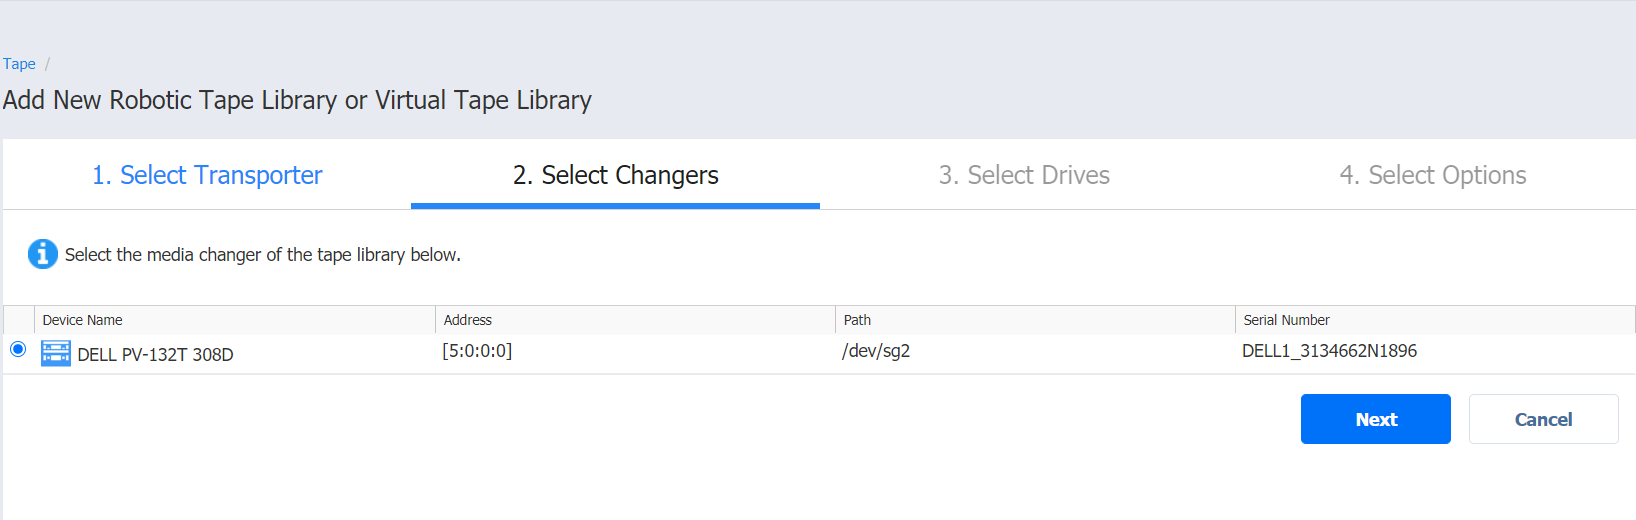Select the DELL PV-132T 308D radio button
The width and height of the screenshot is (1636, 520).
18,349
